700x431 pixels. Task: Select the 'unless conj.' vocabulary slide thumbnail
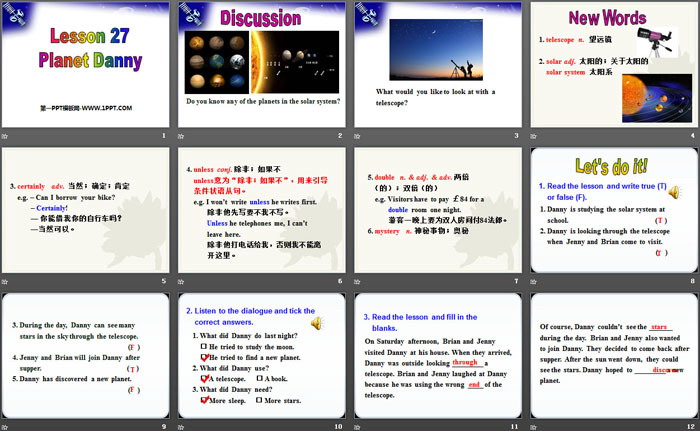coord(262,210)
